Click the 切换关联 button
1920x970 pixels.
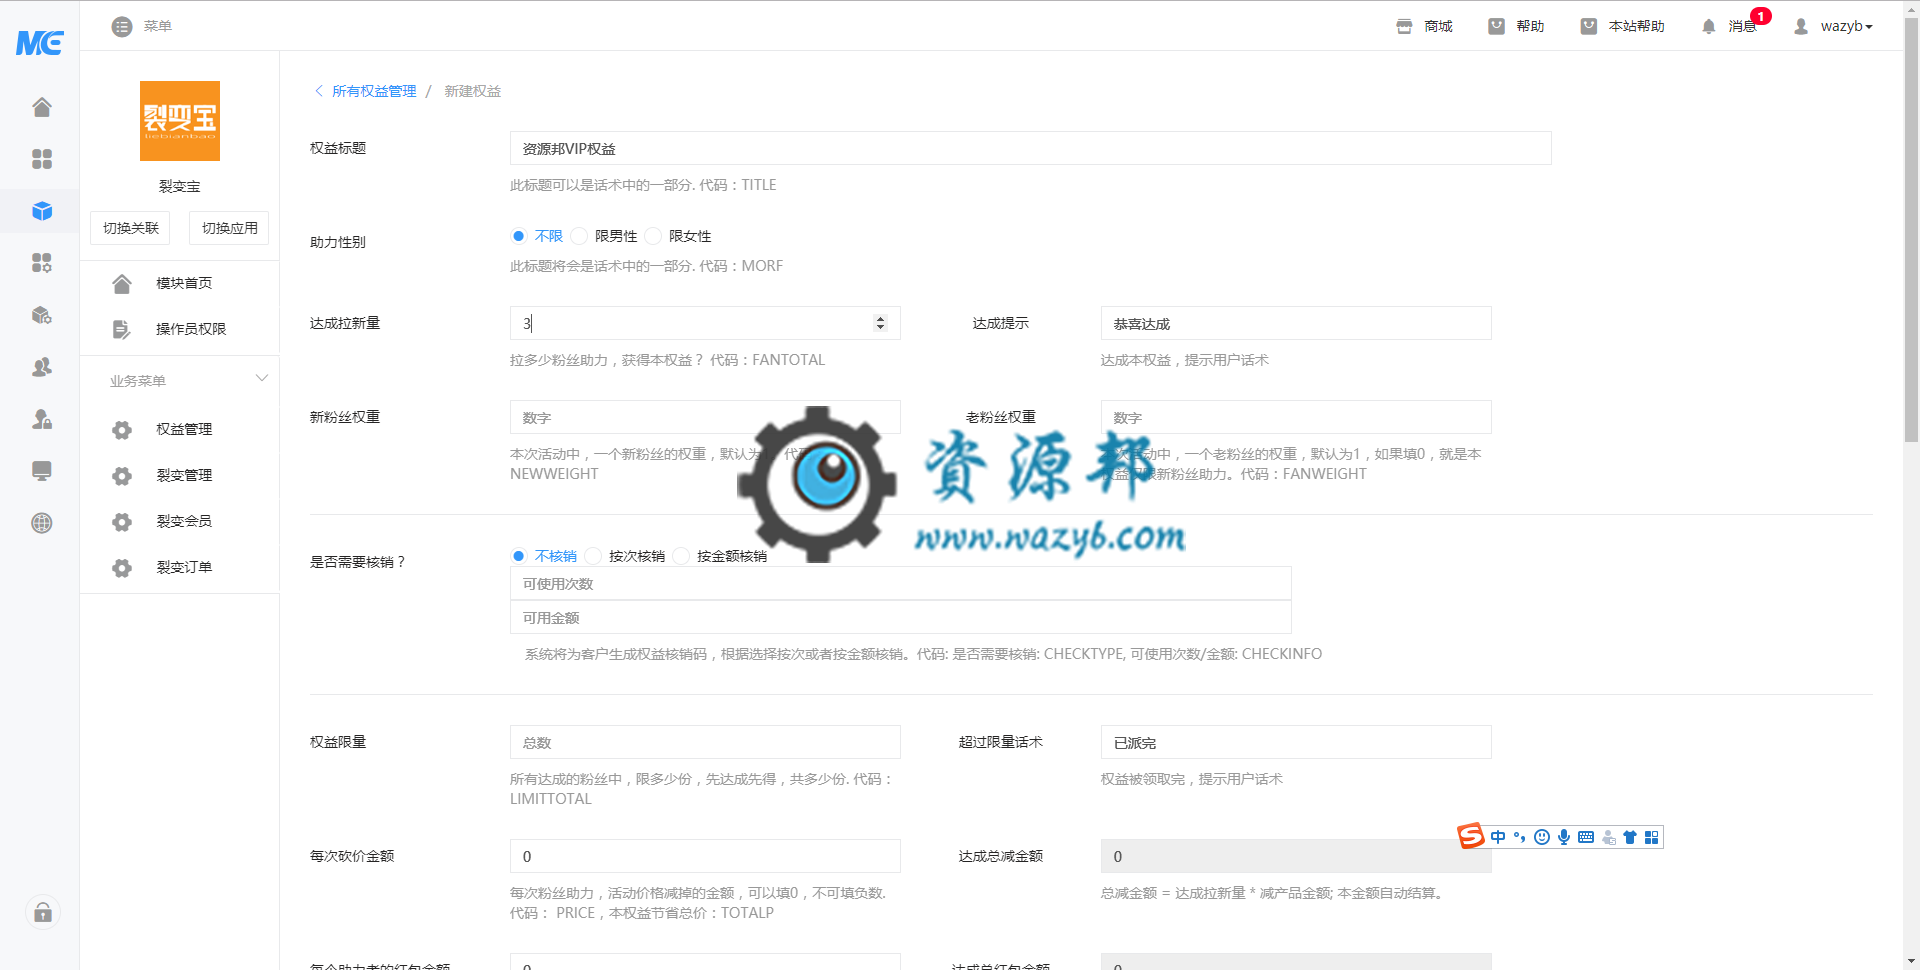point(130,228)
